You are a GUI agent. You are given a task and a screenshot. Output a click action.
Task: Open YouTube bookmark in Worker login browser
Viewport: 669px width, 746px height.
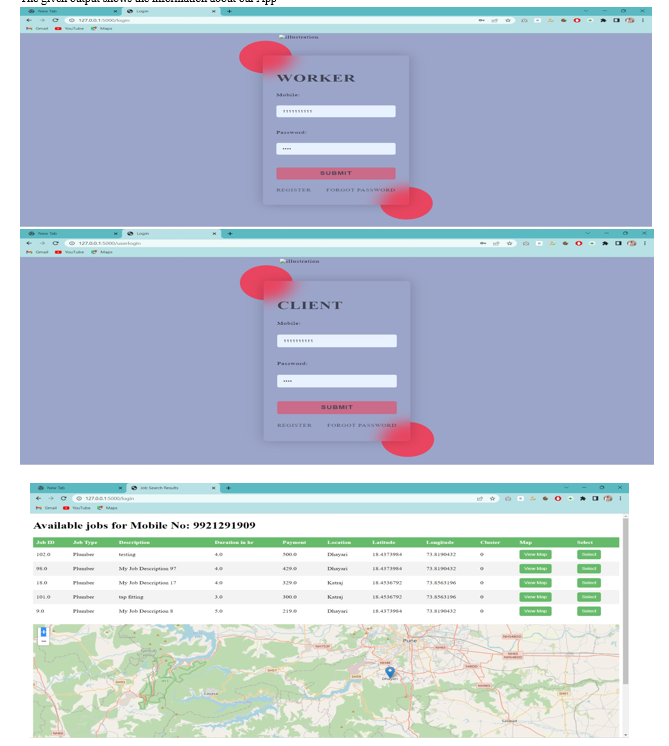[x=69, y=29]
